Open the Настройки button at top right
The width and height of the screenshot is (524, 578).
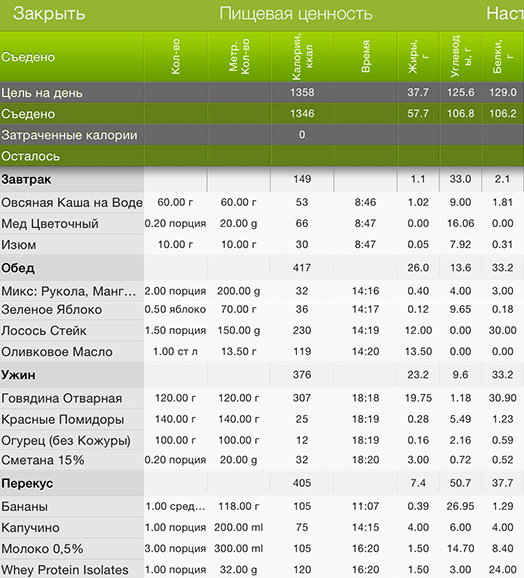point(505,14)
